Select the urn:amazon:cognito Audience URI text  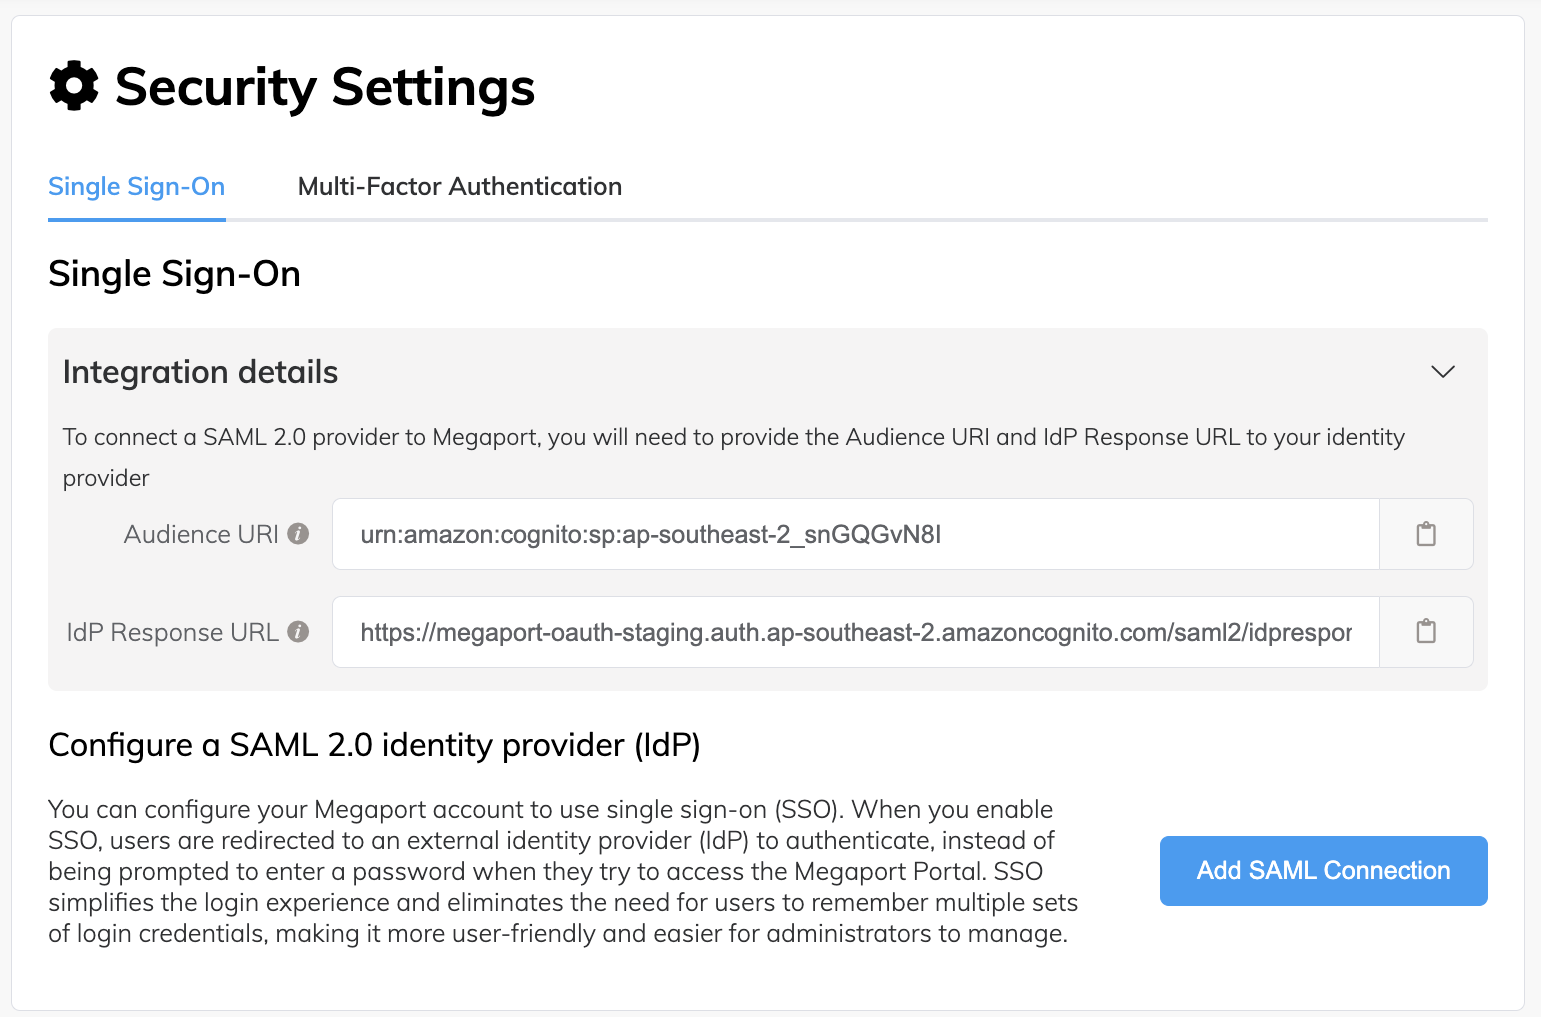(x=650, y=534)
